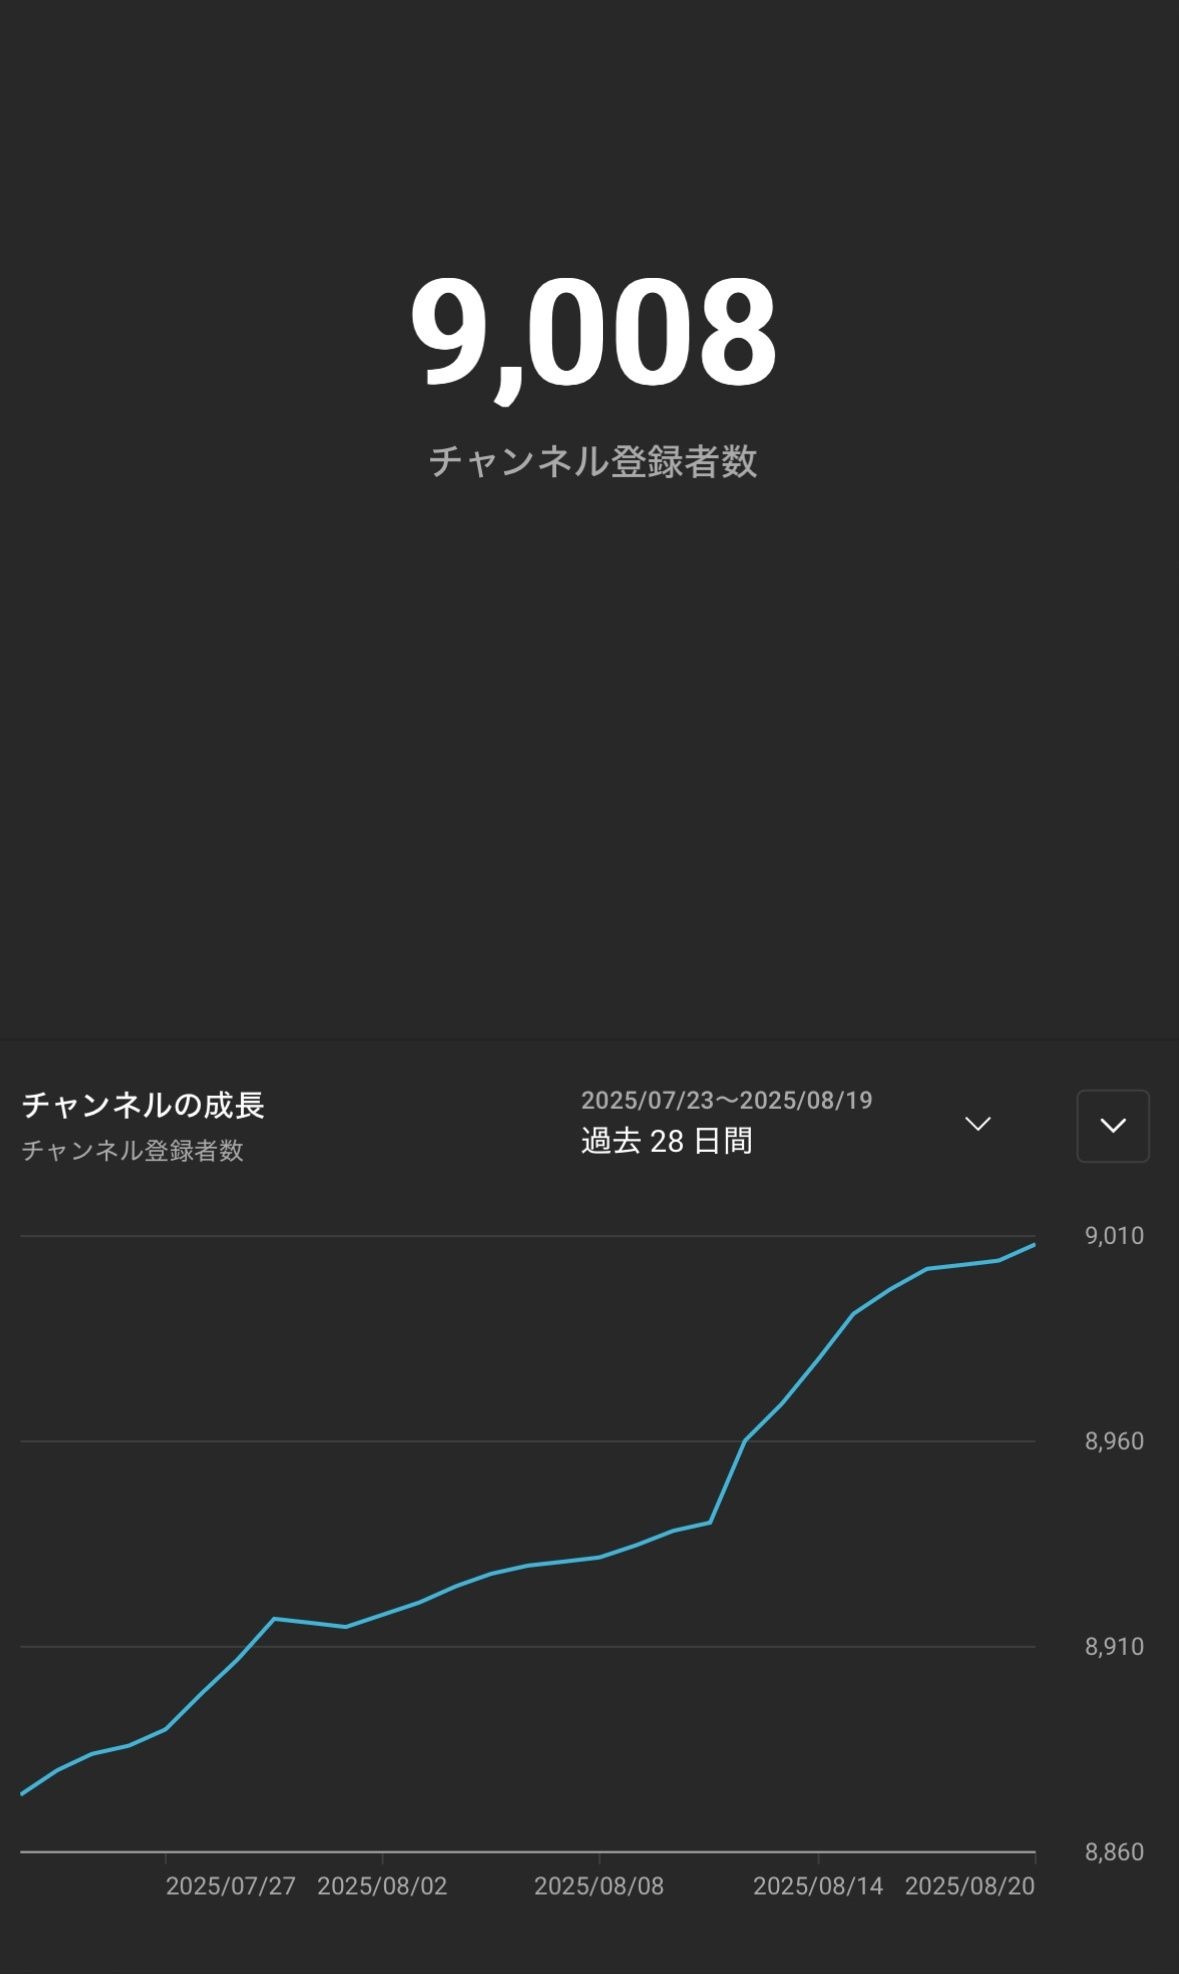
Task: Click the 8,960 y-axis label
Action: point(1114,1441)
